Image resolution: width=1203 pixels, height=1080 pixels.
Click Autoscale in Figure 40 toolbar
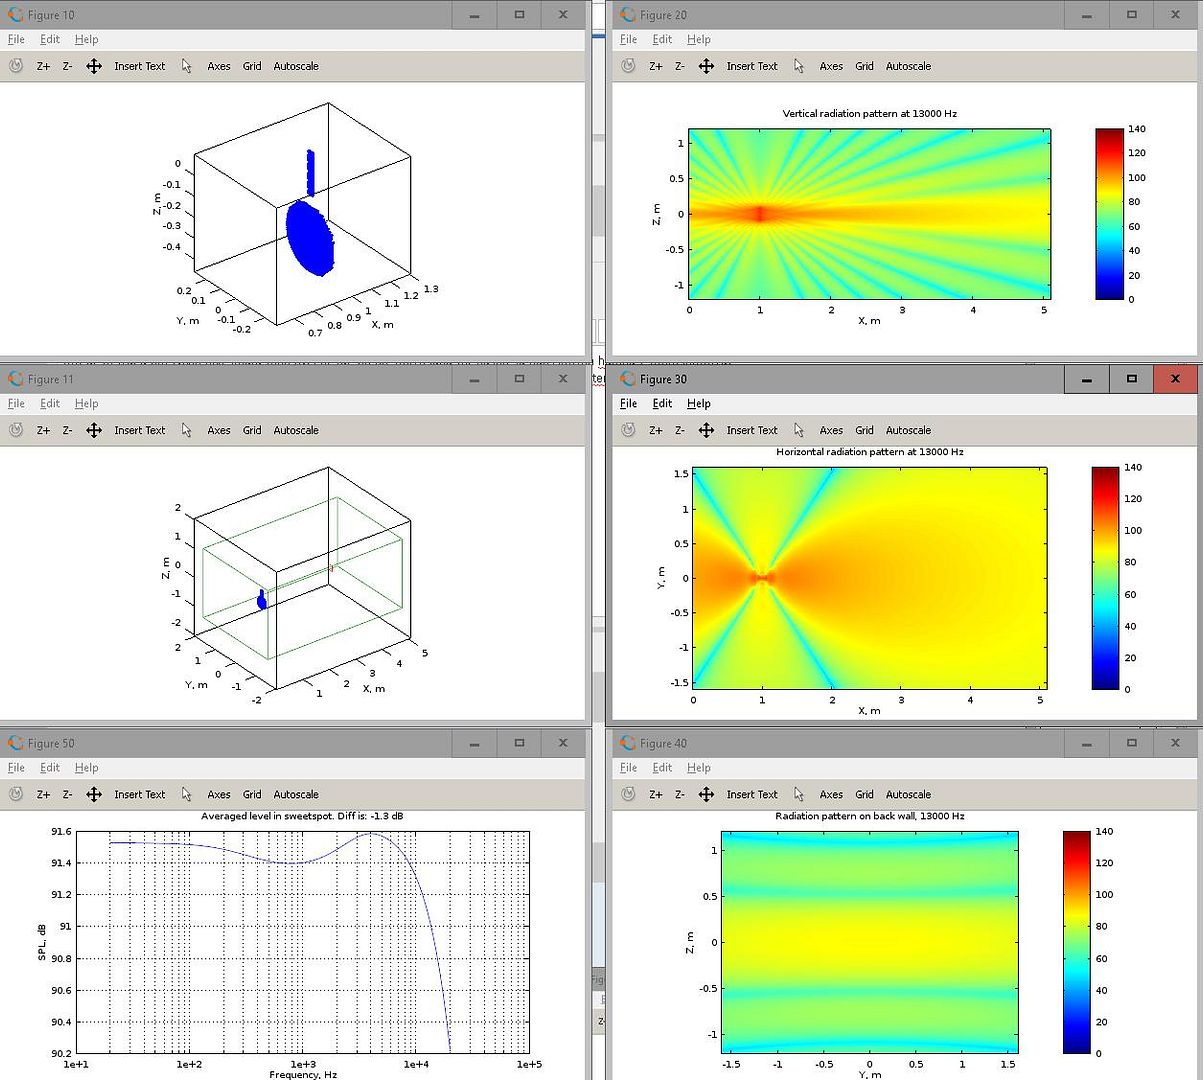pyautogui.click(x=908, y=794)
